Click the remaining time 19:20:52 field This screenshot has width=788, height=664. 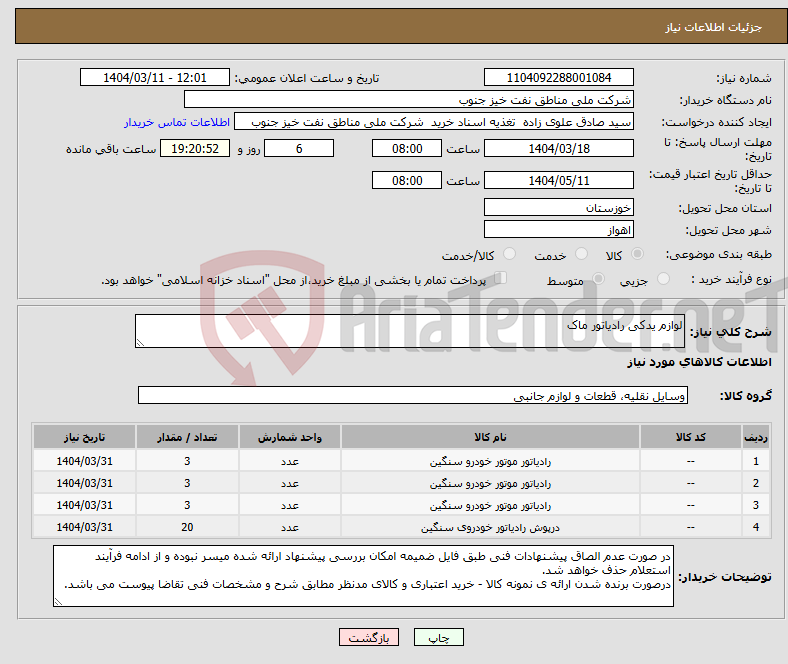tap(195, 148)
